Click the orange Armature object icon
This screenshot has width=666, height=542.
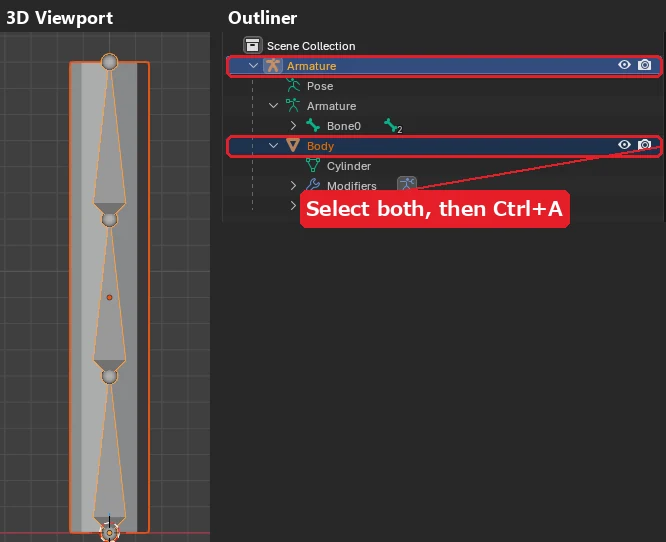tap(272, 65)
